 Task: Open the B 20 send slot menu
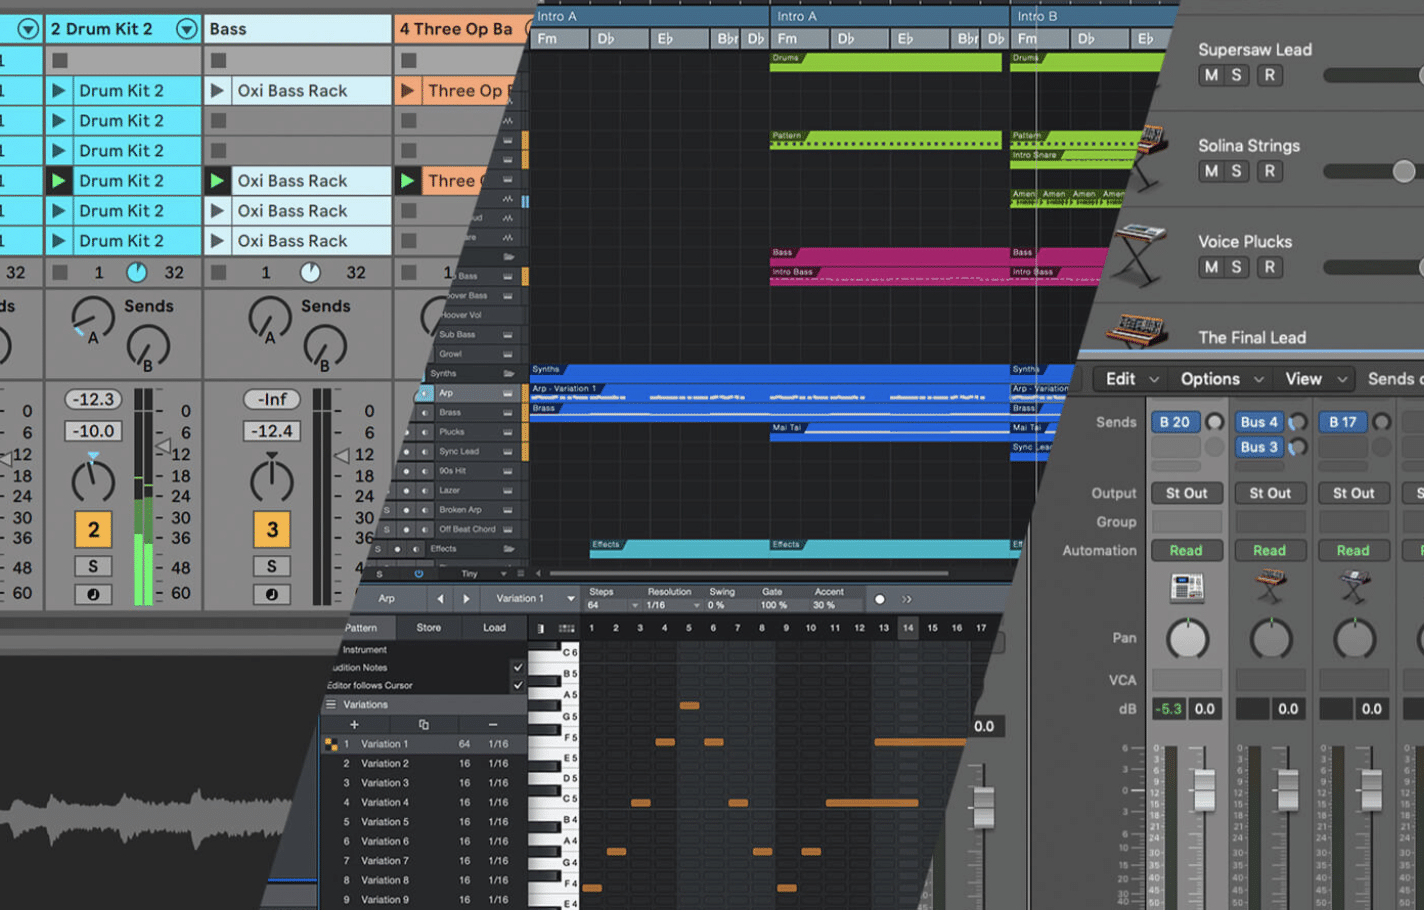coord(1175,422)
